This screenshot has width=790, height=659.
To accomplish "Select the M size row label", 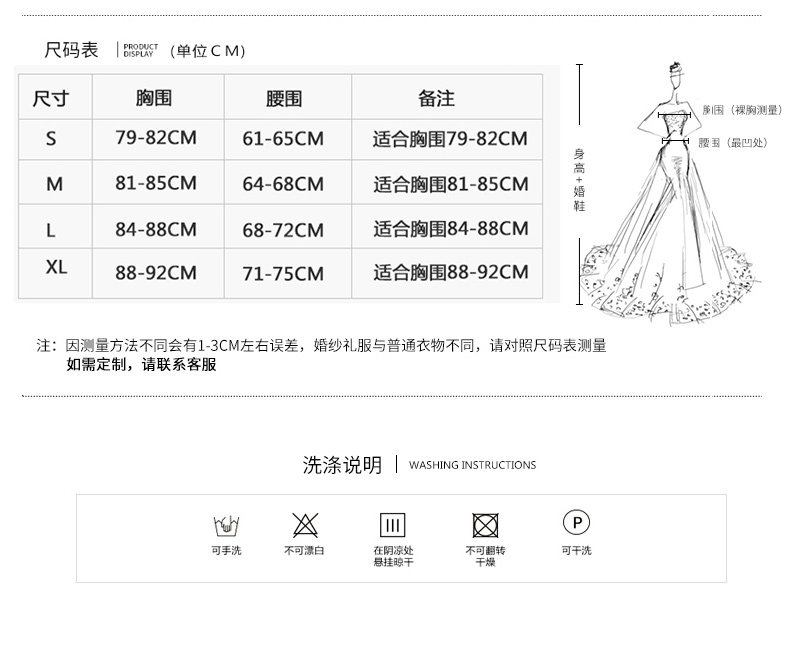I will point(54,184).
